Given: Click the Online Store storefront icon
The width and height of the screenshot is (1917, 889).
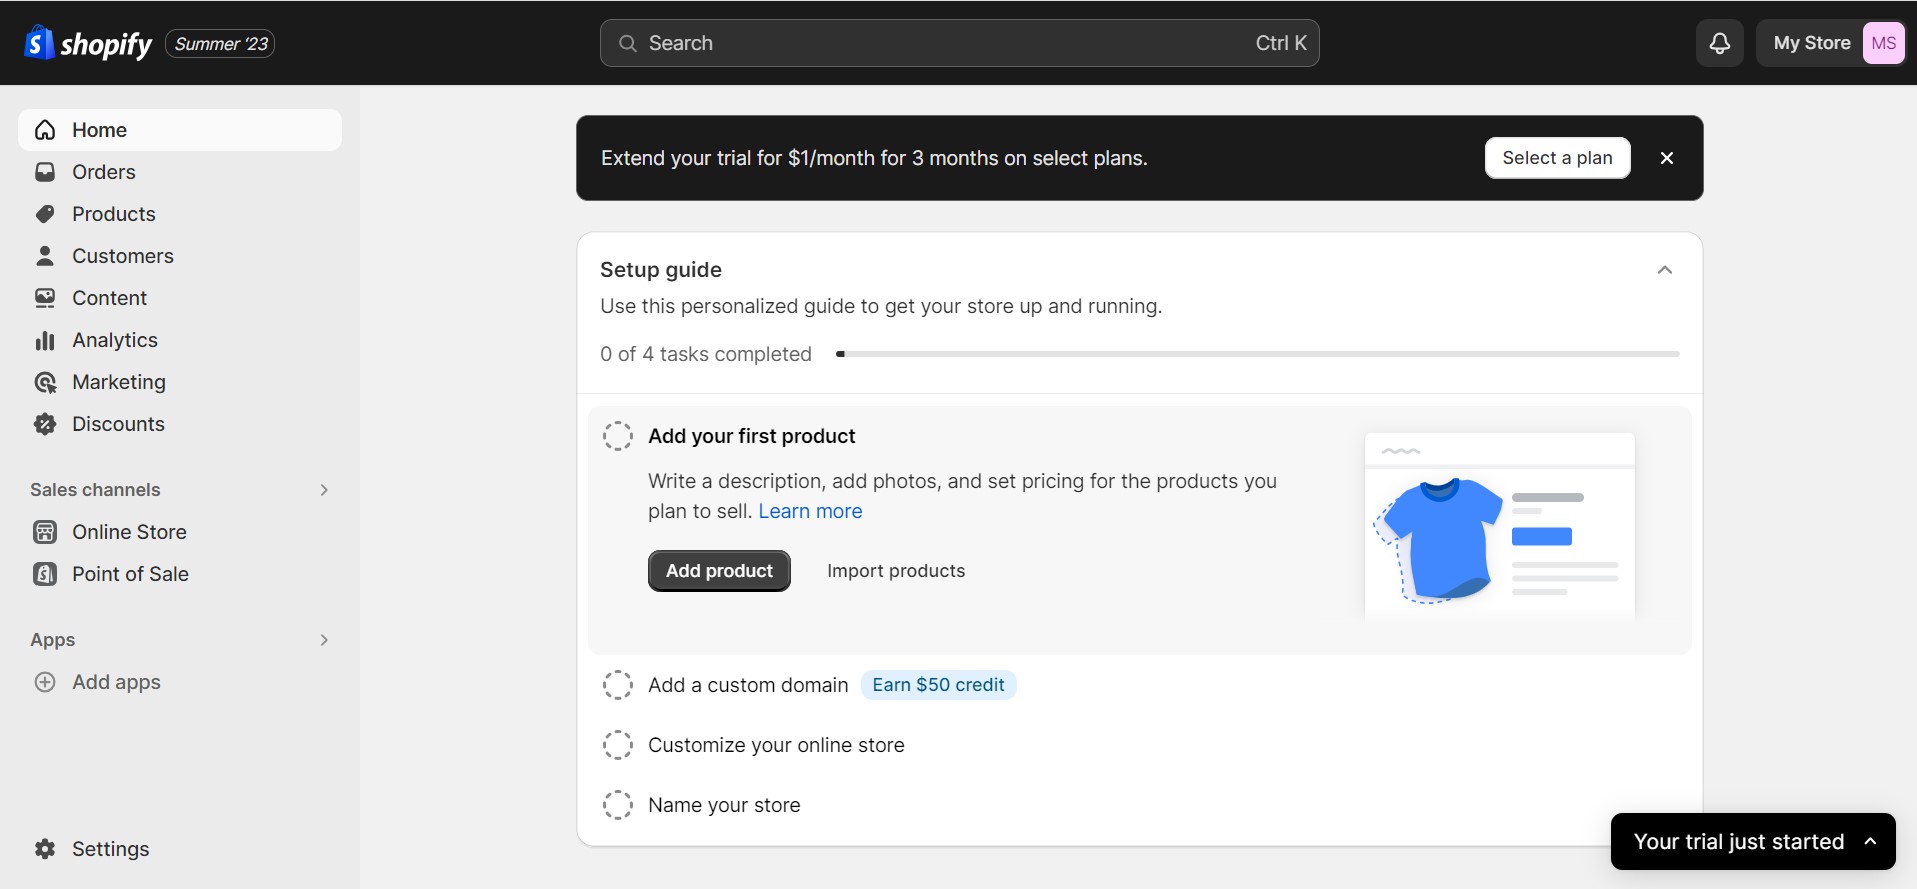Looking at the screenshot, I should click(x=45, y=532).
